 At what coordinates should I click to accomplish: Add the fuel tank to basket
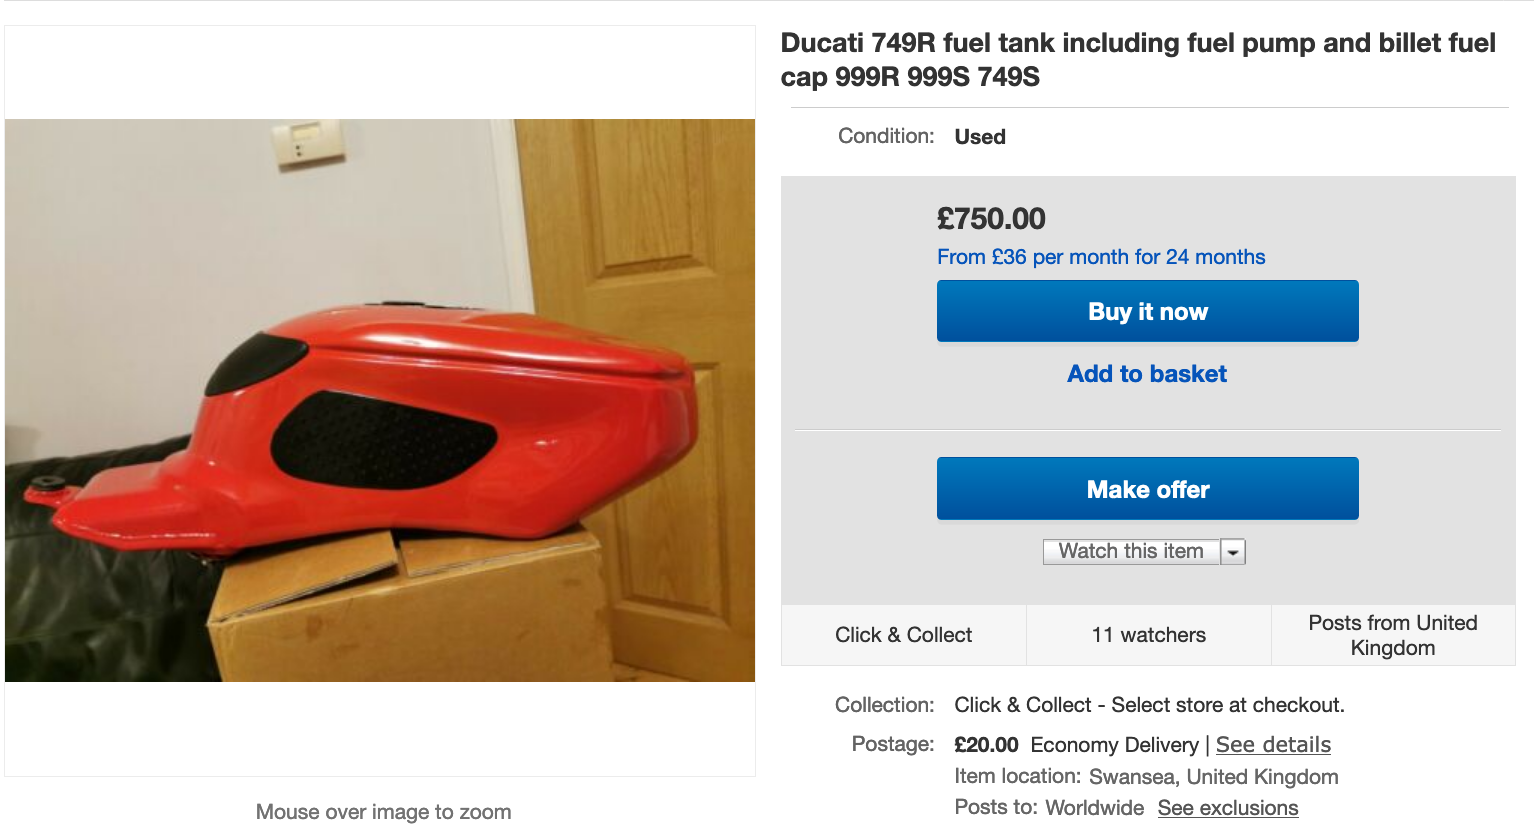pyautogui.click(x=1147, y=374)
